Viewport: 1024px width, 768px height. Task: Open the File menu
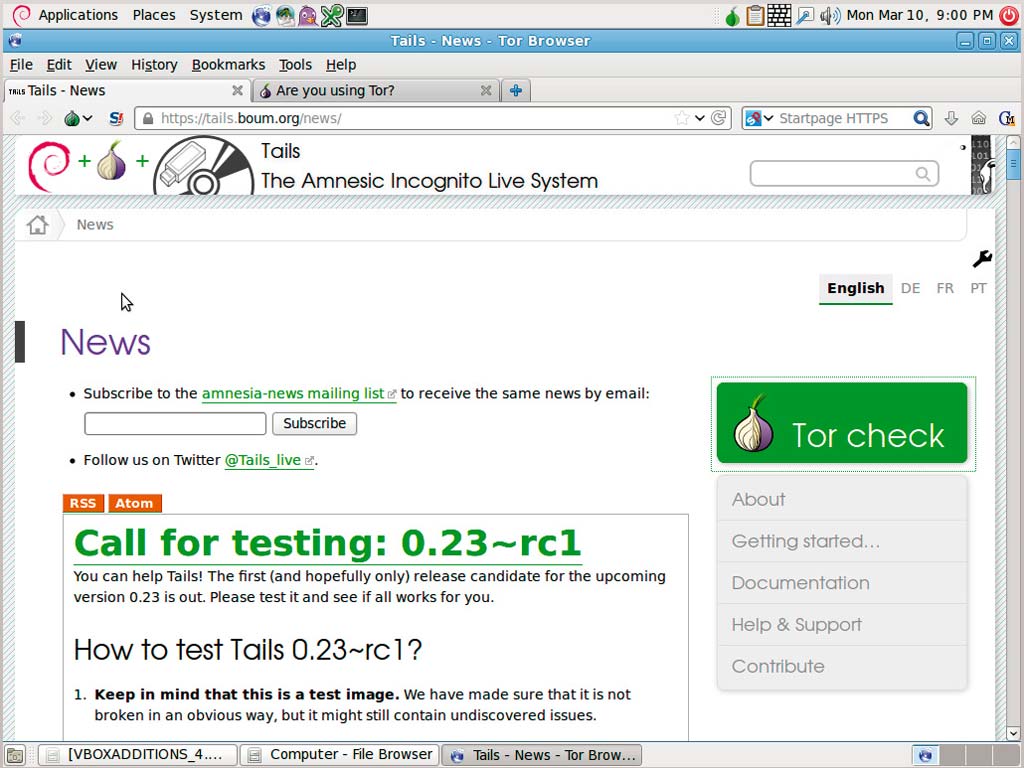[x=21, y=65]
